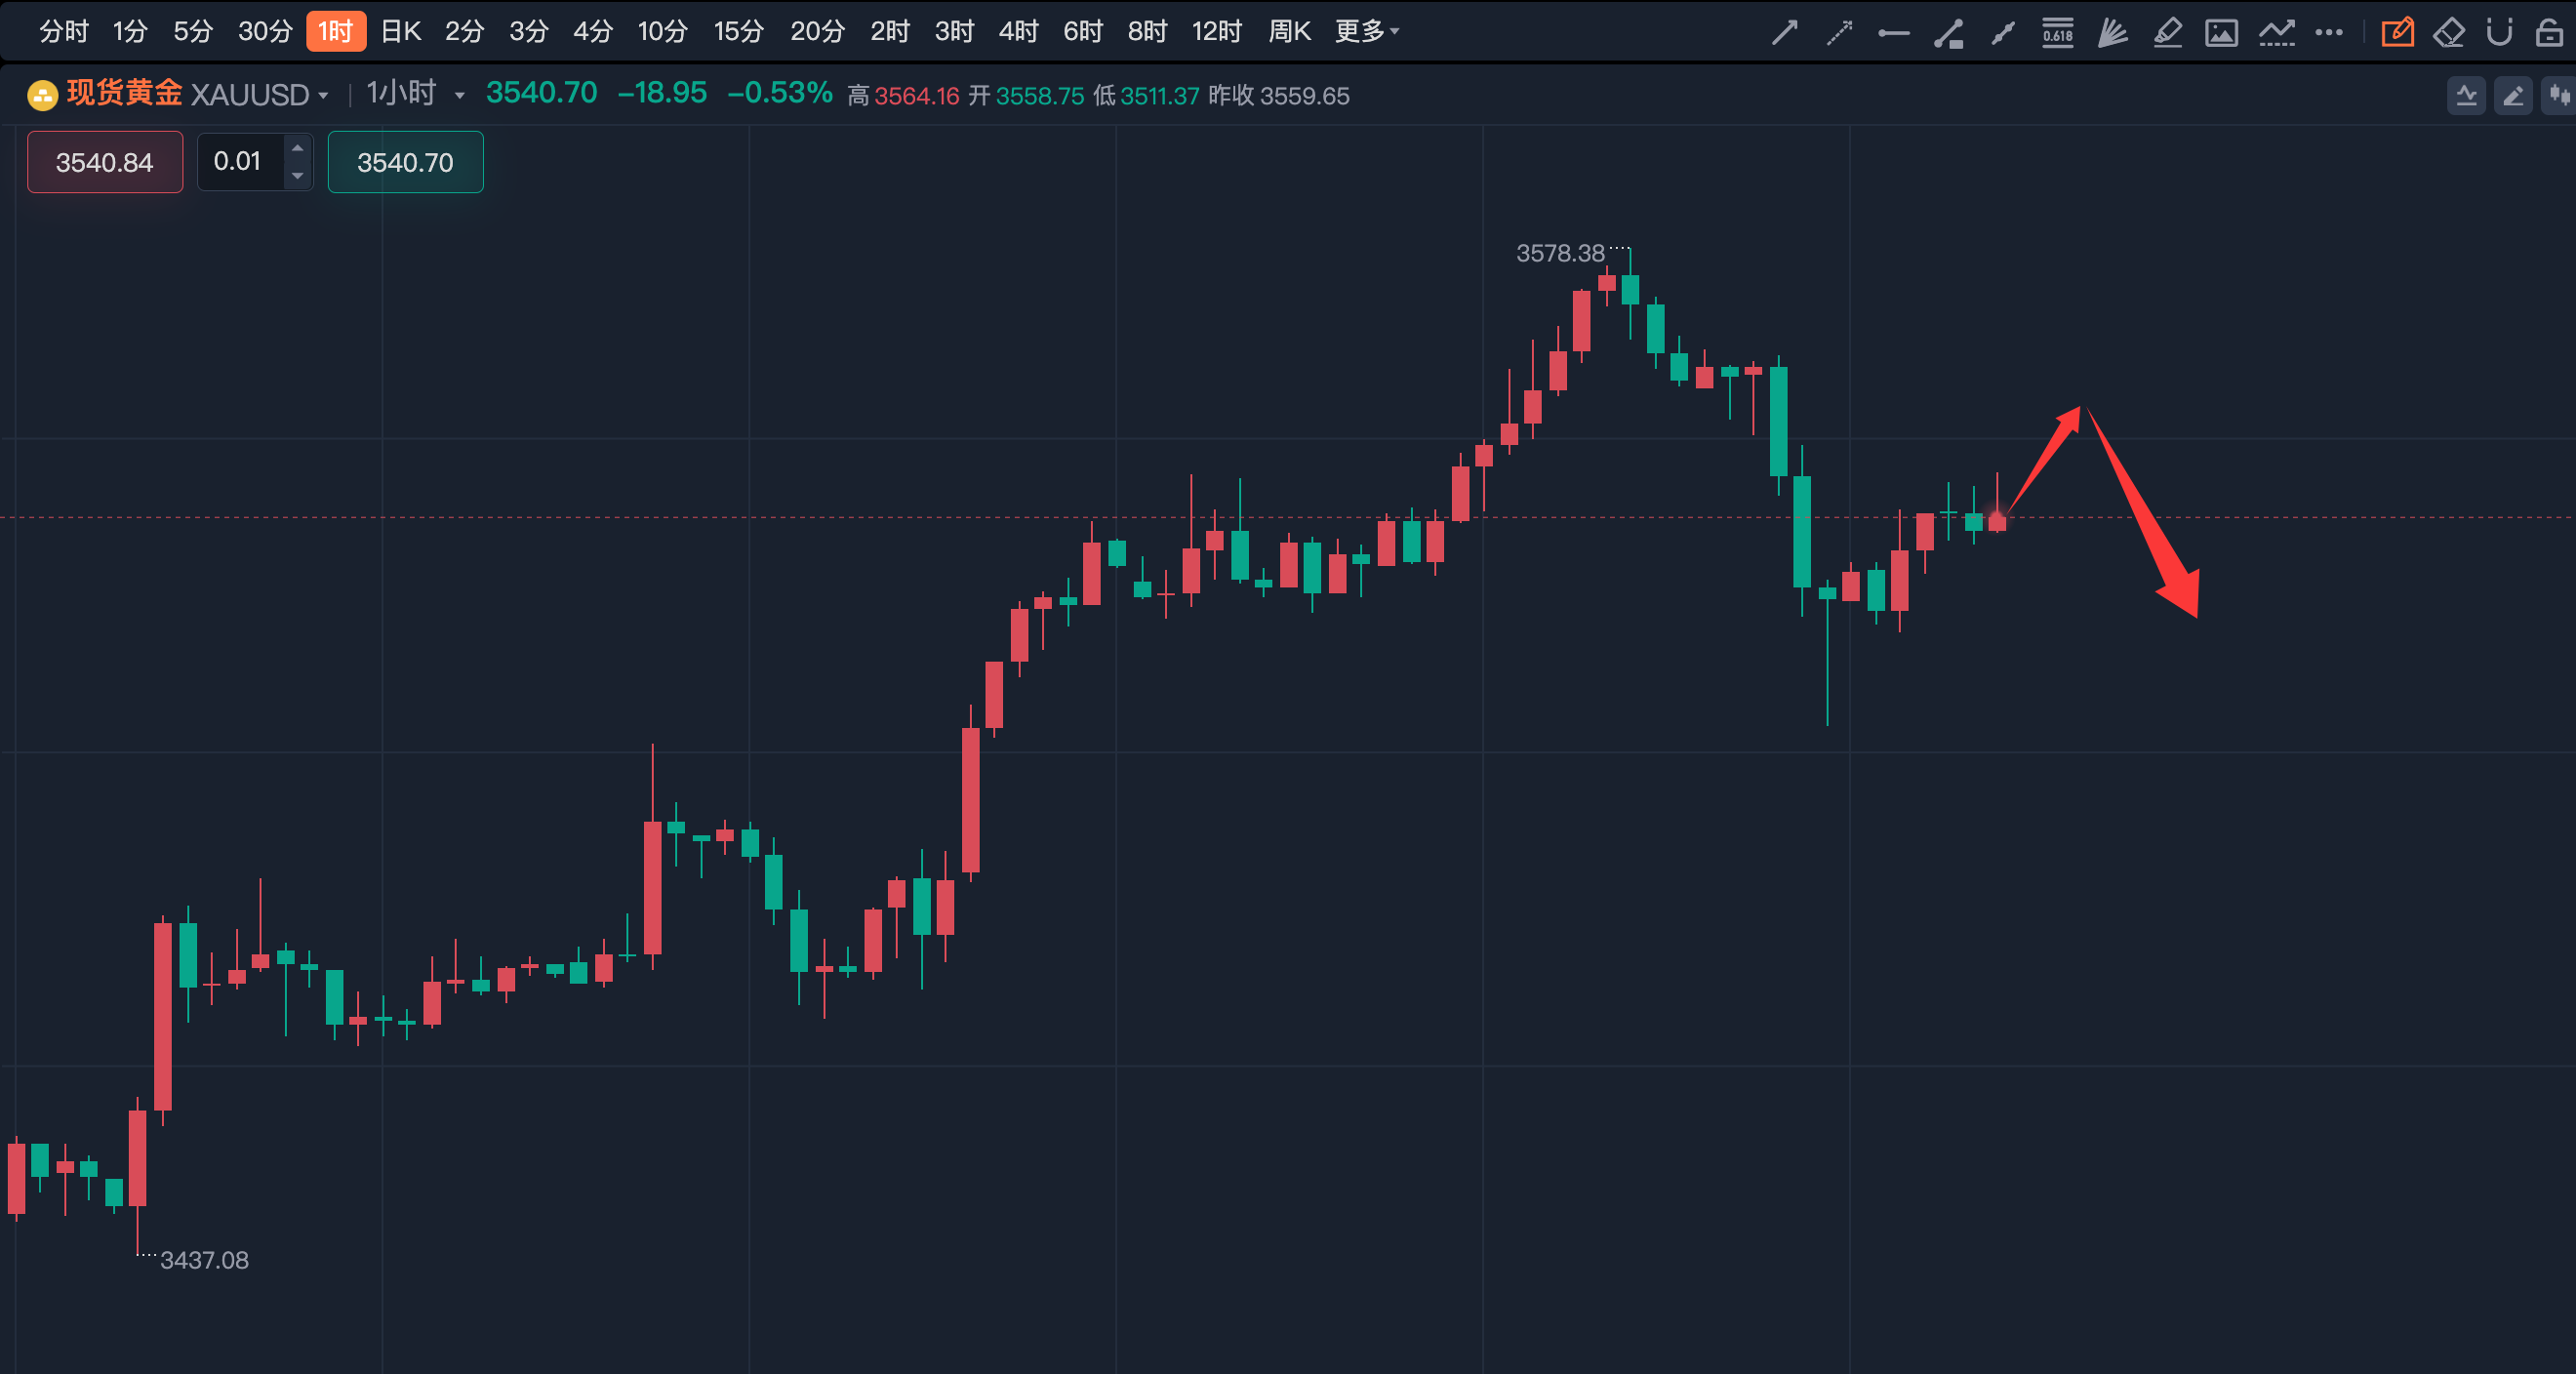This screenshot has width=2576, height=1374.
Task: Click the green 3540.70 buy price button
Action: 405,162
